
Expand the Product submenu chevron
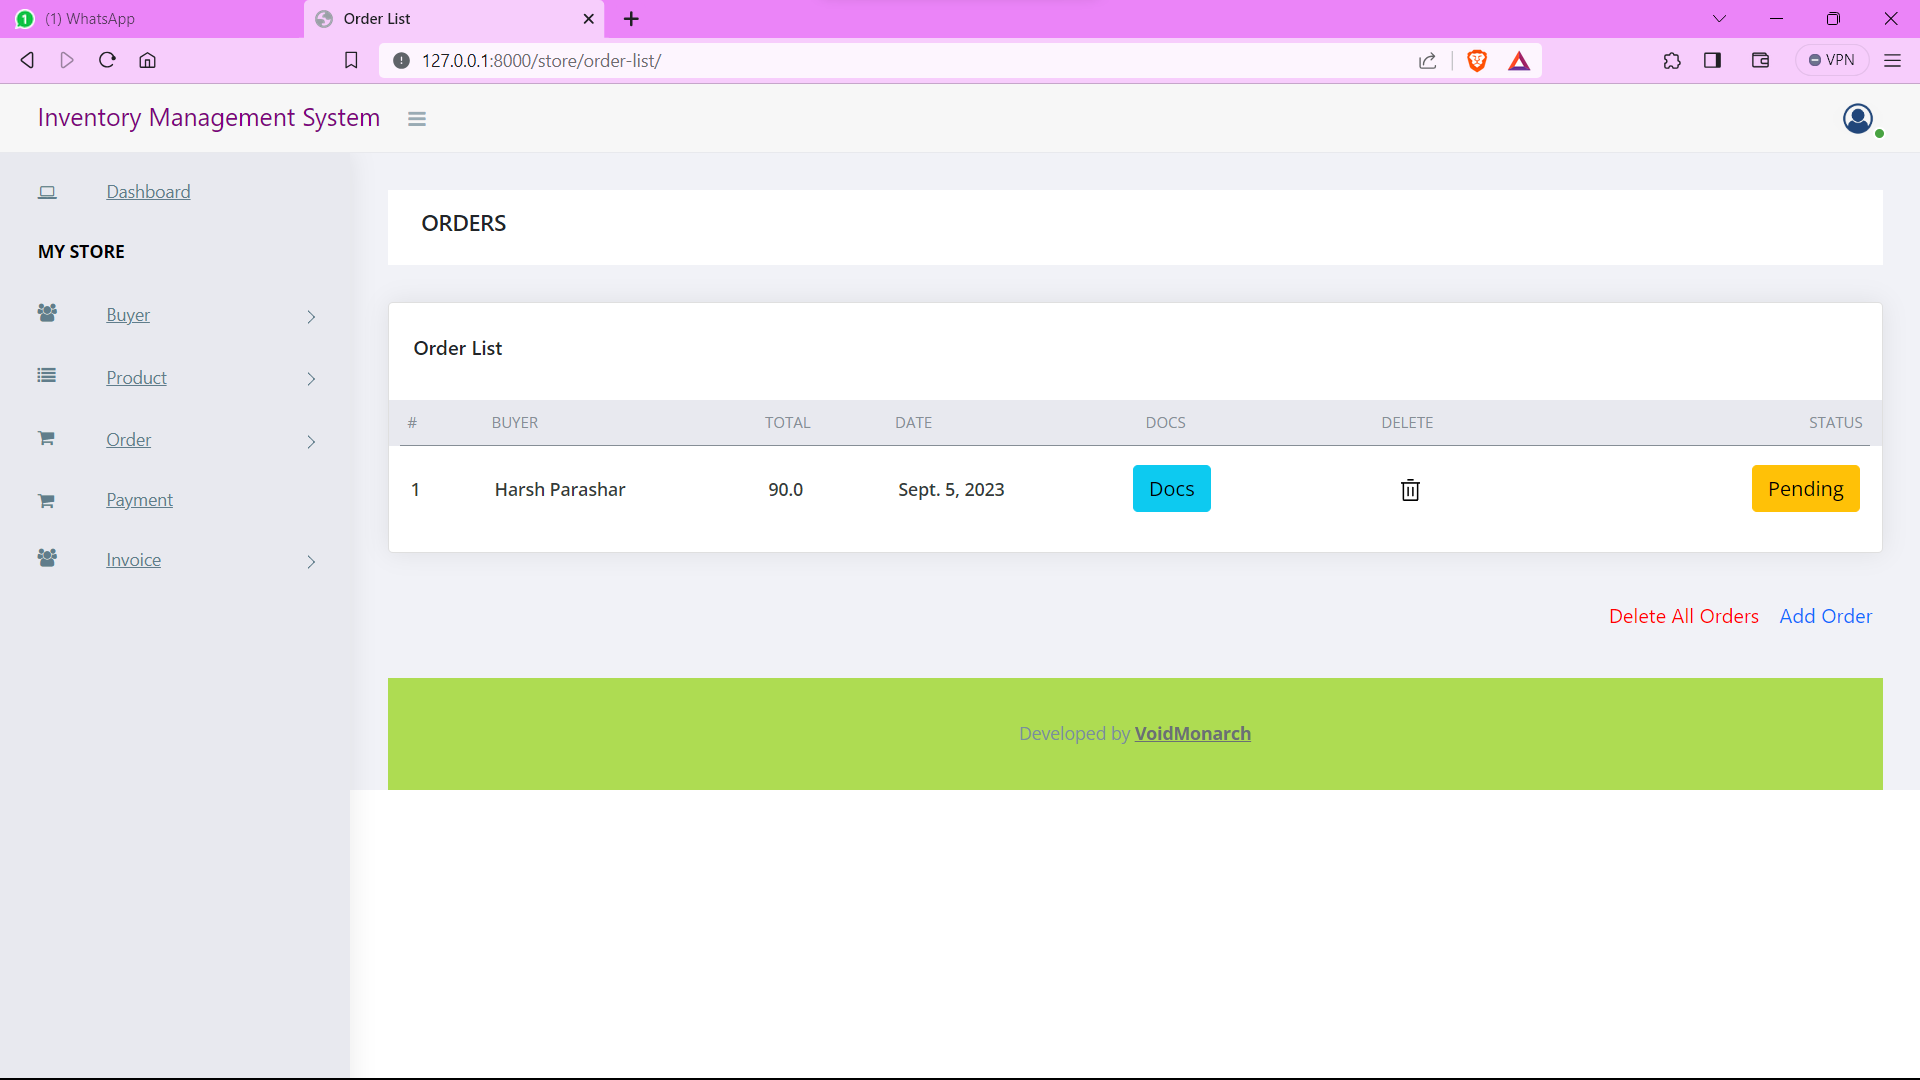[311, 379]
